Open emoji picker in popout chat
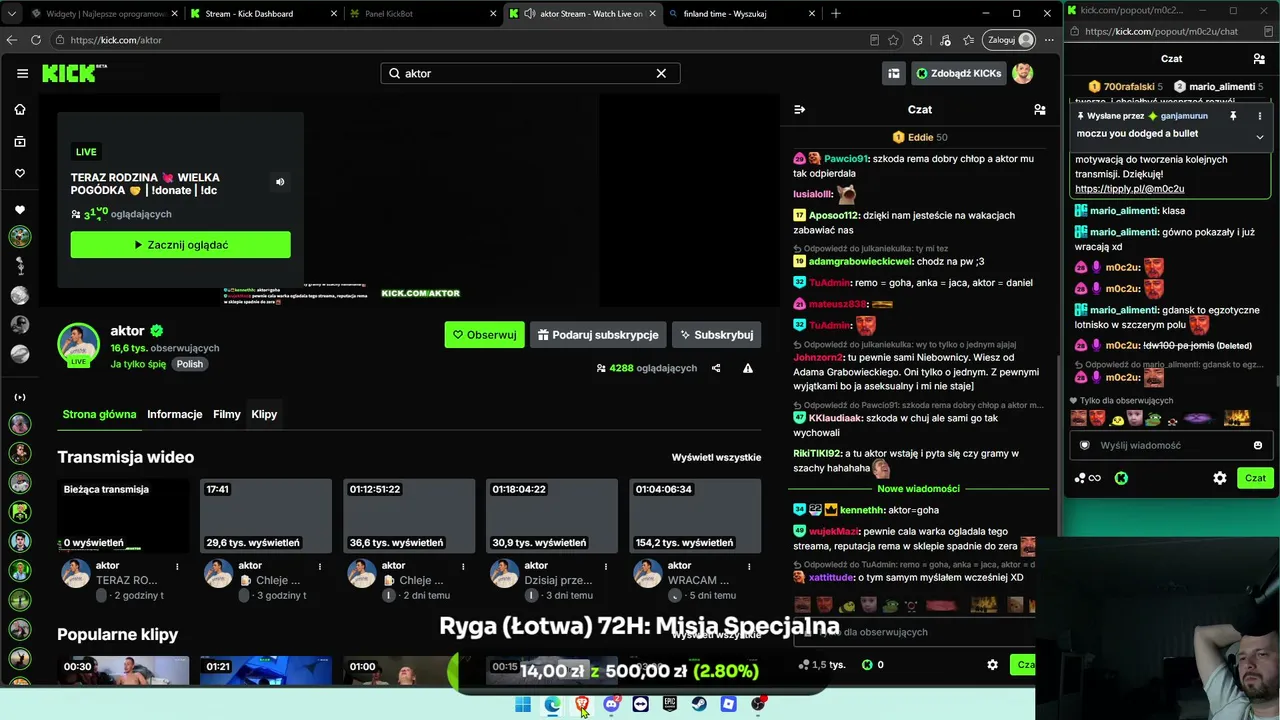The image size is (1280, 720). click(1258, 445)
